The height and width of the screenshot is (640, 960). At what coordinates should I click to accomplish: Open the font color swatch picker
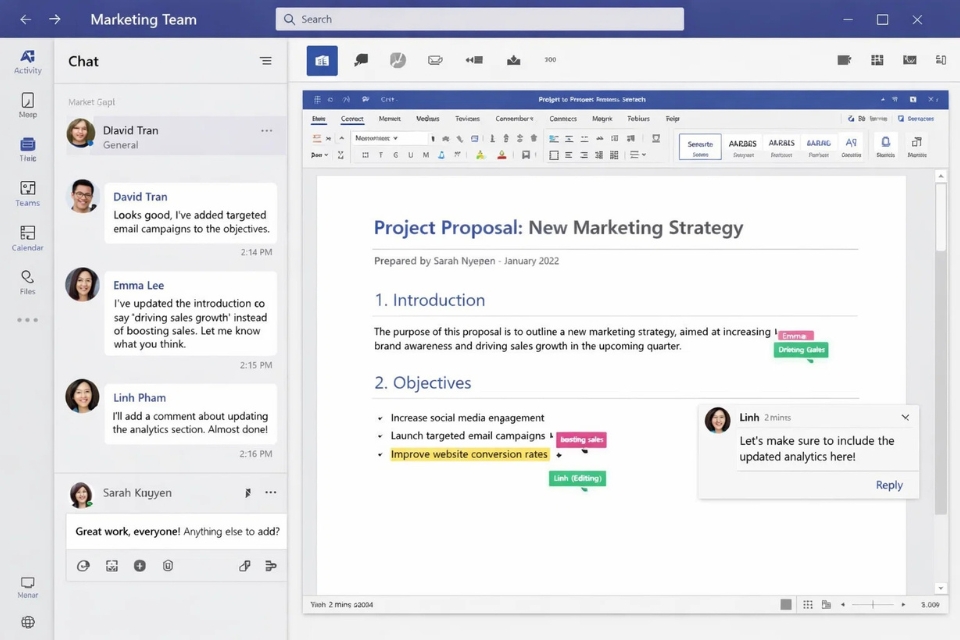500,155
